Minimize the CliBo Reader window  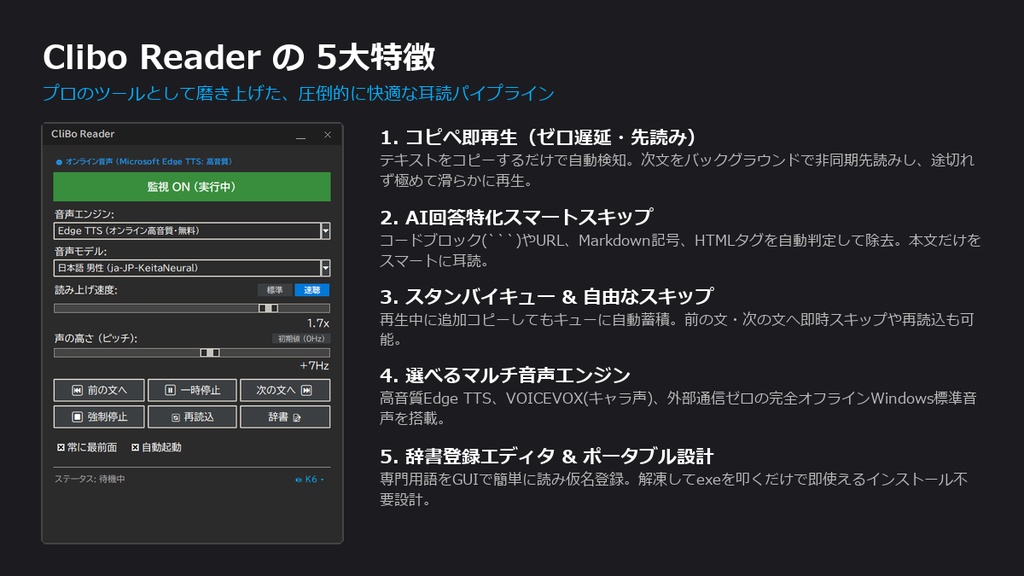coord(300,135)
